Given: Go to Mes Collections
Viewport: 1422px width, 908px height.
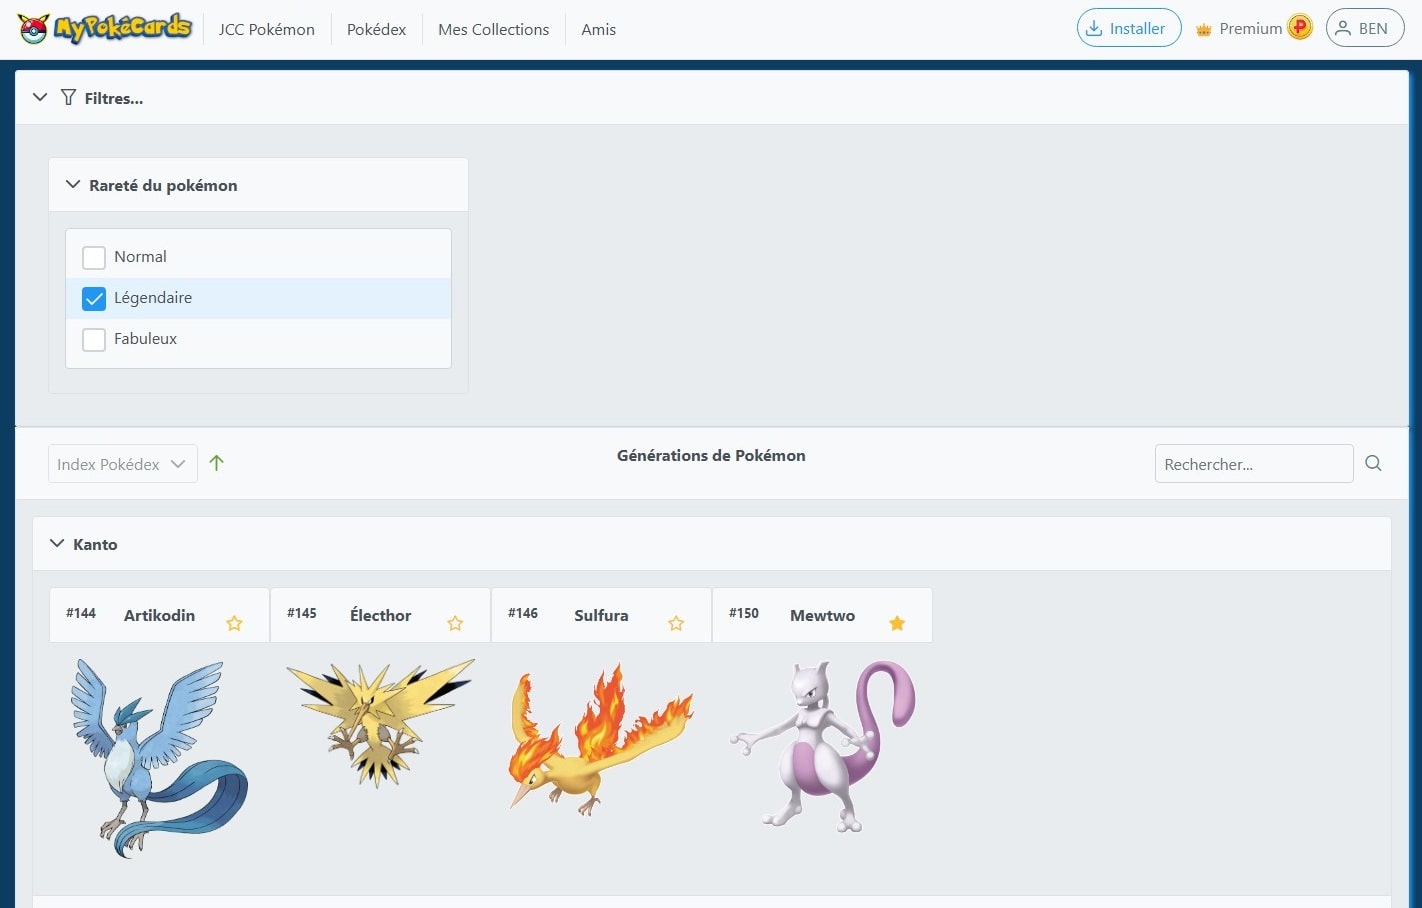Looking at the screenshot, I should tap(493, 29).
